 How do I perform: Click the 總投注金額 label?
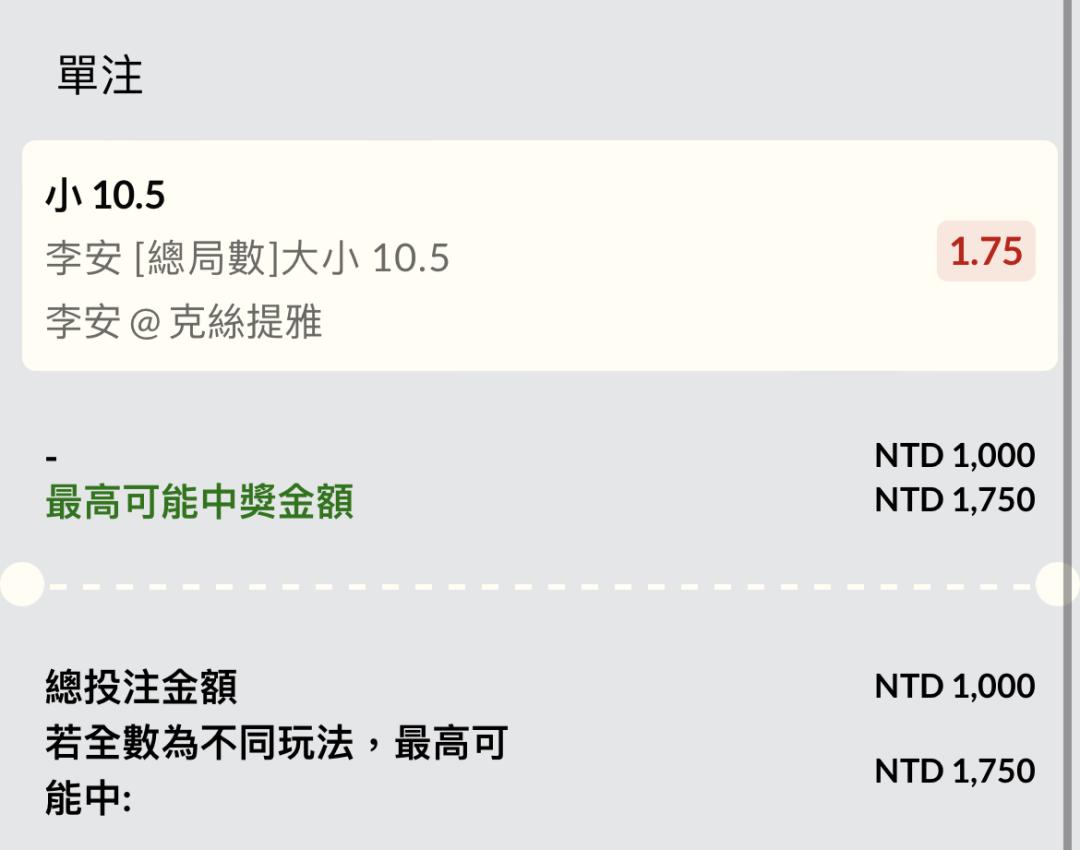141,687
